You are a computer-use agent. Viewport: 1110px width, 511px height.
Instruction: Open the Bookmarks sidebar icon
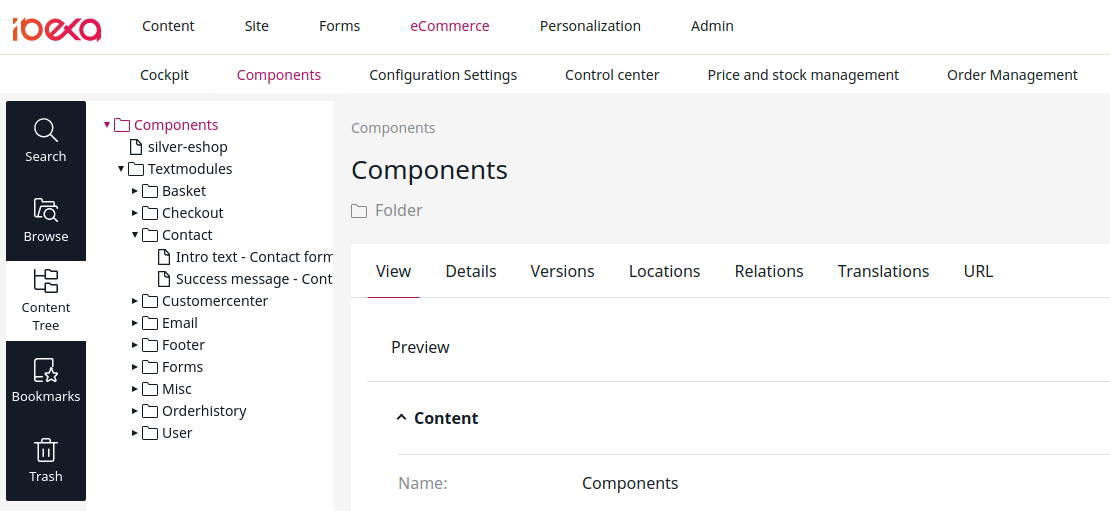click(x=45, y=370)
